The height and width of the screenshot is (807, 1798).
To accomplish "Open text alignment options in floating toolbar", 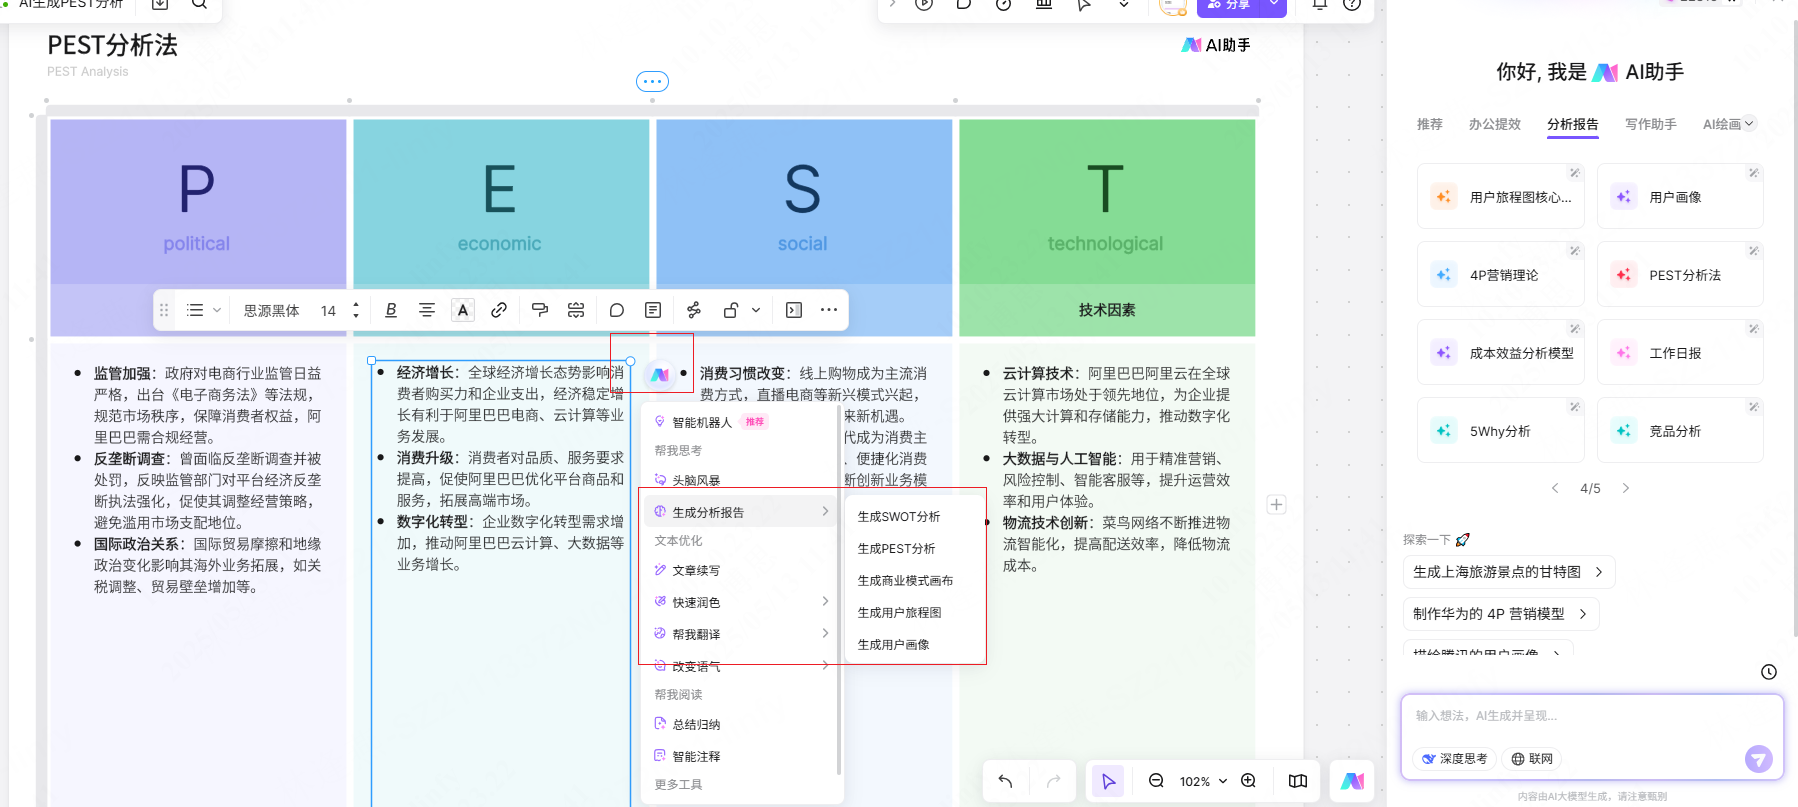I will click(427, 310).
